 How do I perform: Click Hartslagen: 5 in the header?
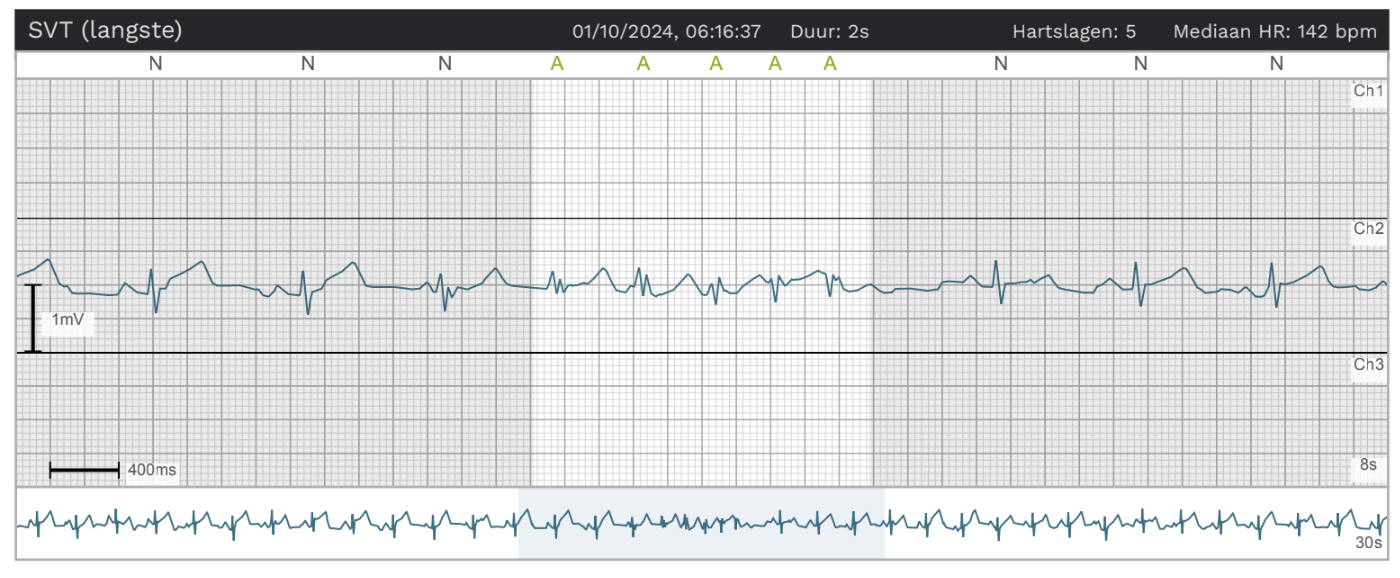pos(1074,31)
